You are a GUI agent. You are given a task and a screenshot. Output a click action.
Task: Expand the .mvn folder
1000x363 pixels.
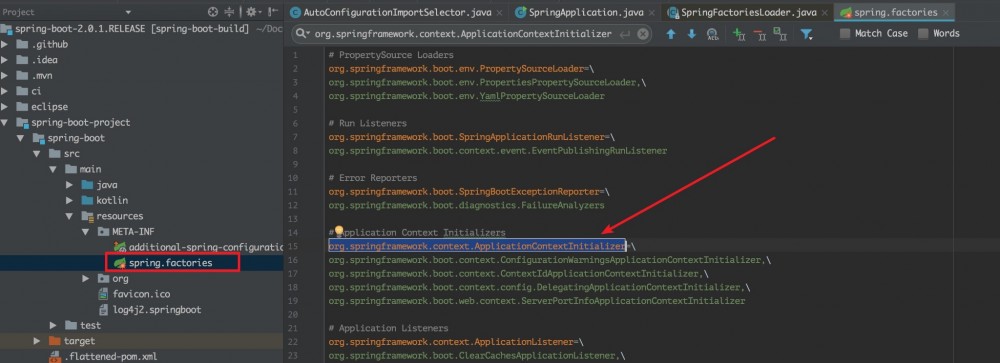tap(5, 75)
